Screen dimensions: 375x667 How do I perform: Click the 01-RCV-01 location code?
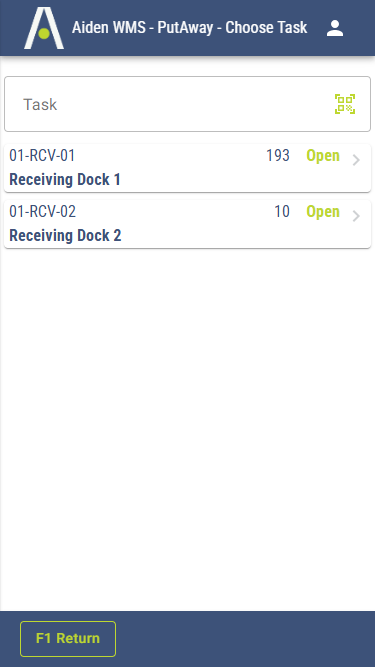click(42, 156)
